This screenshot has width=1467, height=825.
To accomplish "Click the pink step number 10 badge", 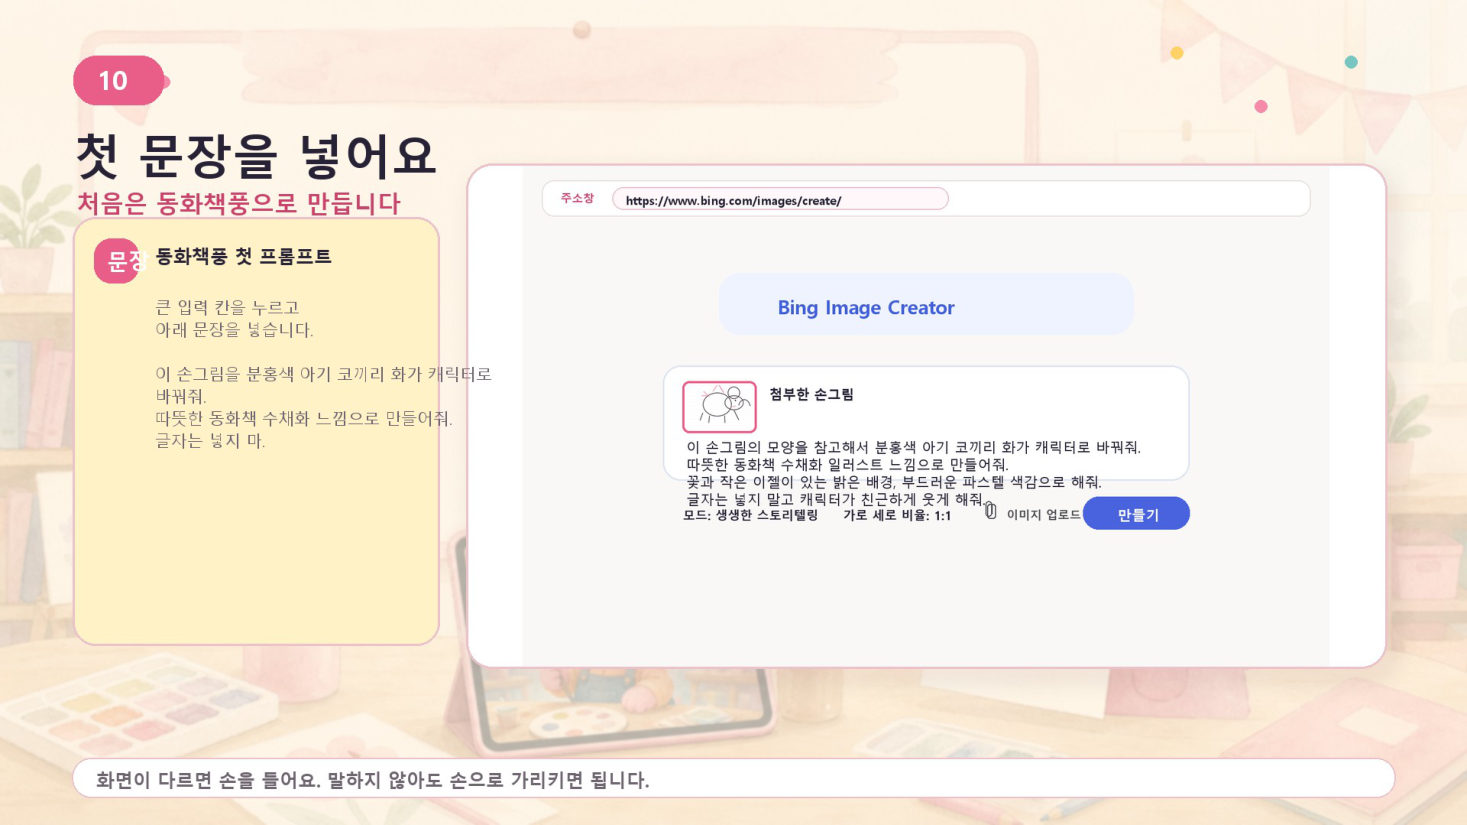I will (x=118, y=80).
